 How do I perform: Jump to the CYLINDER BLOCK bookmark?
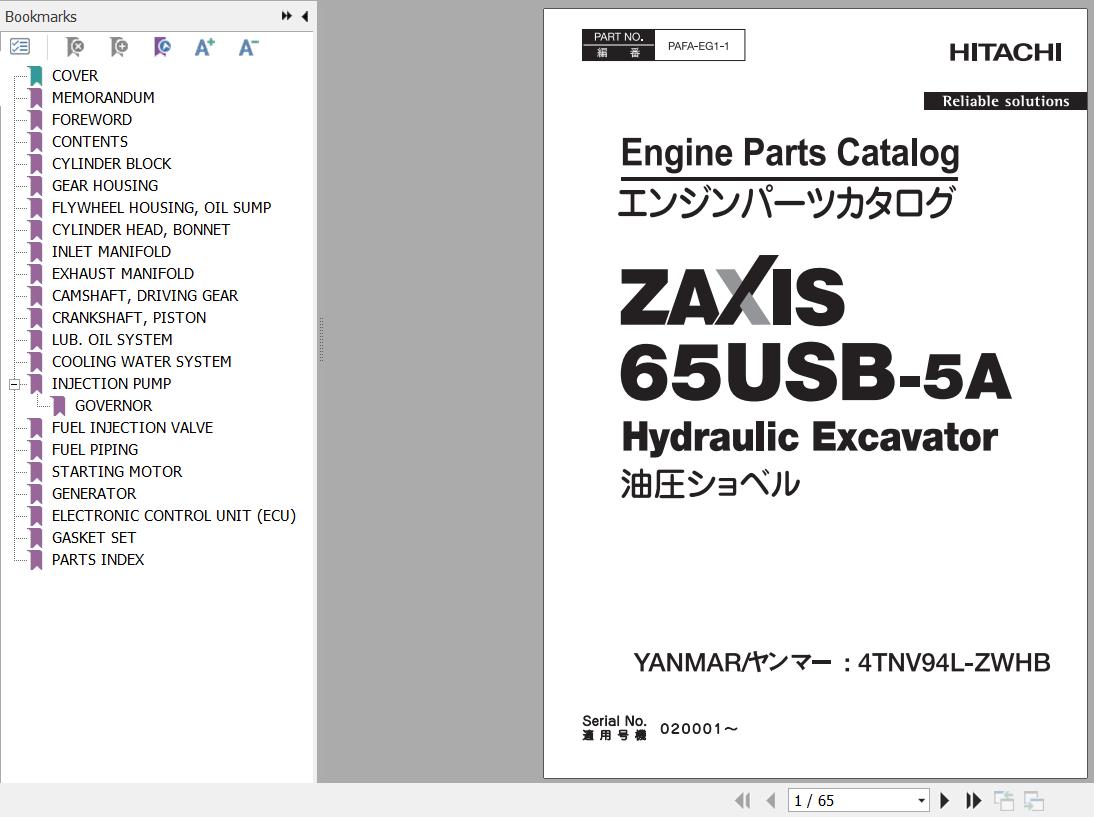(x=112, y=163)
